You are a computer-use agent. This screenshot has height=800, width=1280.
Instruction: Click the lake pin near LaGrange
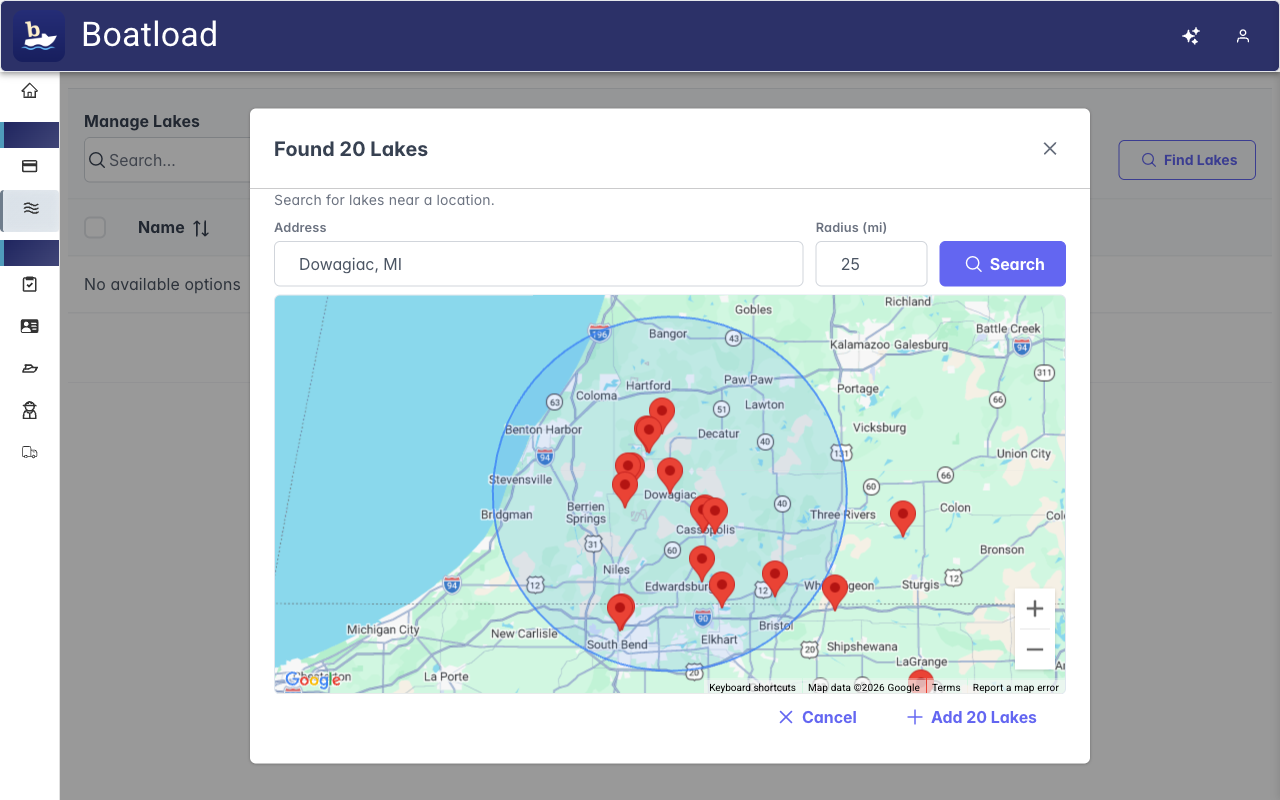click(x=921, y=682)
